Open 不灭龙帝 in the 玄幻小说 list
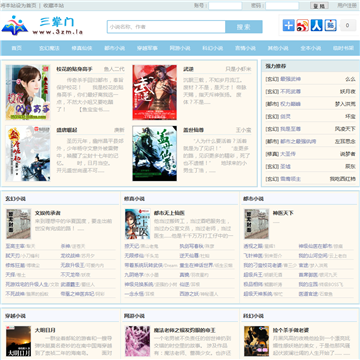360x360 pixels. tap(70, 275)
